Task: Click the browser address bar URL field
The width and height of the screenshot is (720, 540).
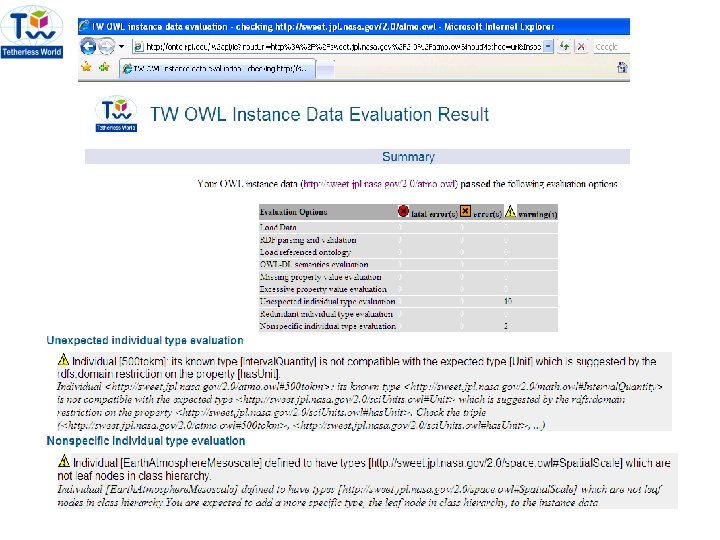Action: pyautogui.click(x=343, y=47)
